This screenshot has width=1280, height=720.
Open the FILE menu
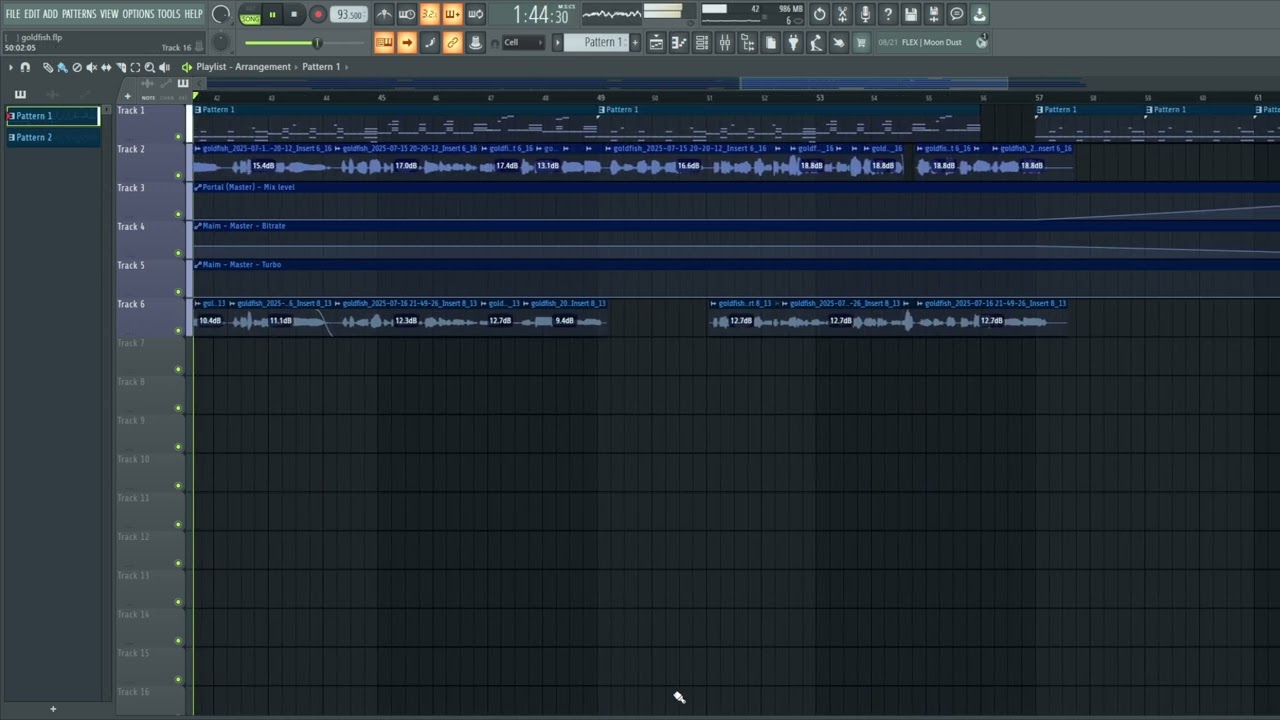click(x=13, y=14)
